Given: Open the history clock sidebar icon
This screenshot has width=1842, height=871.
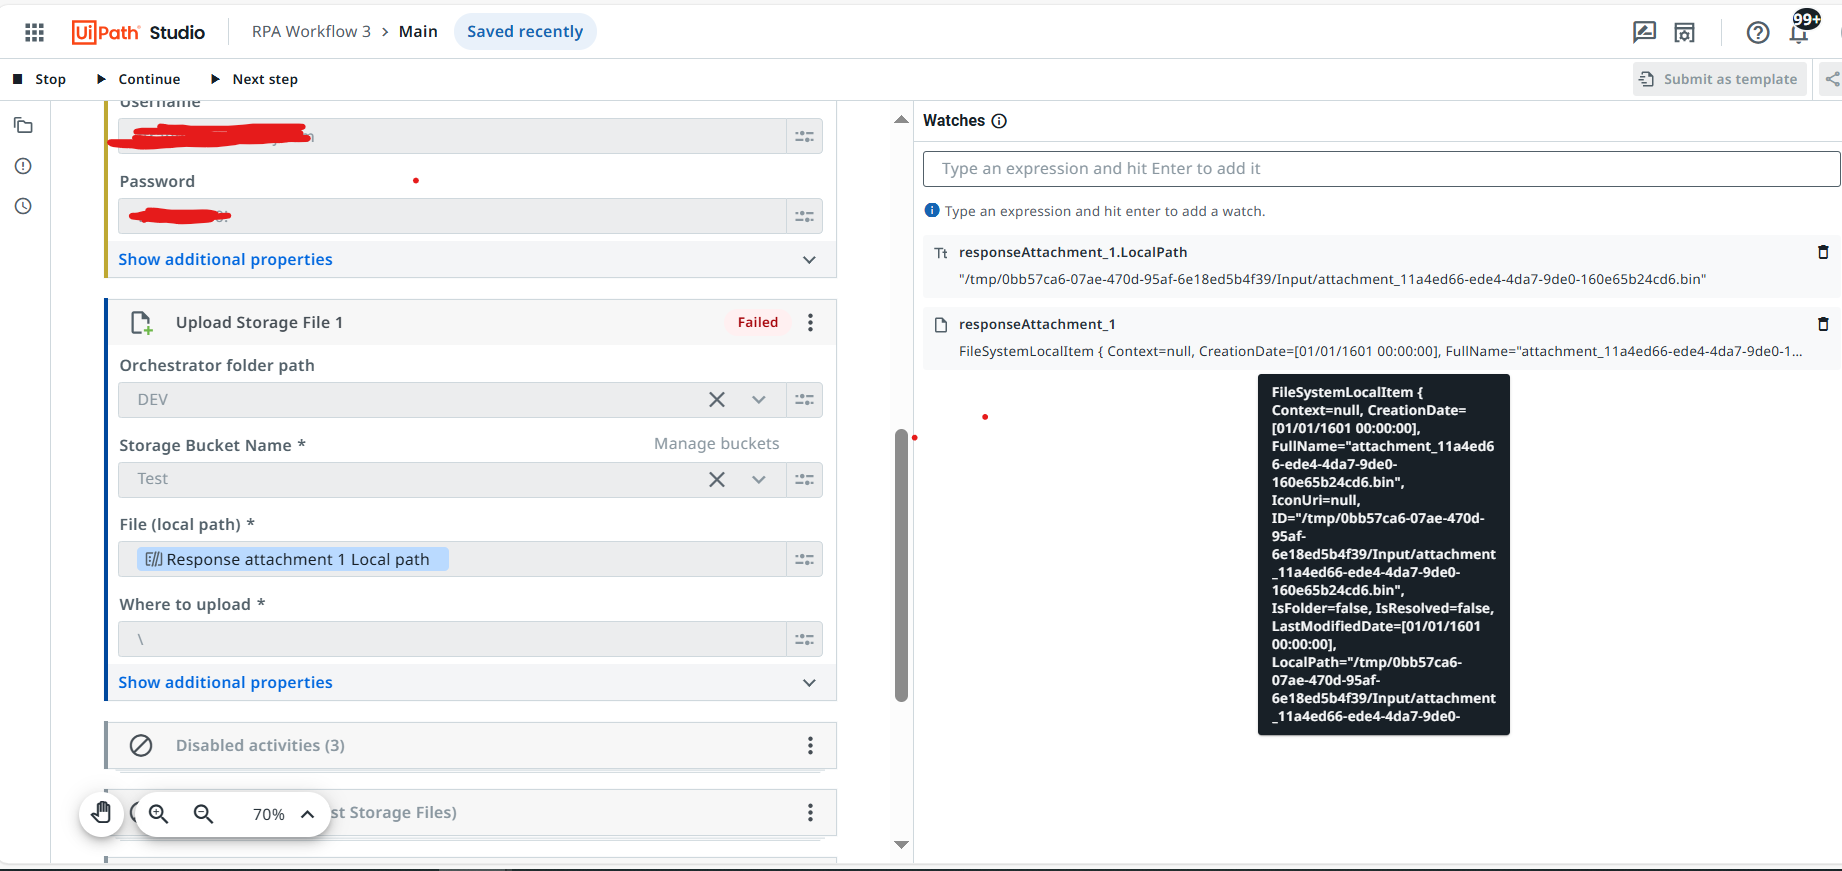Looking at the screenshot, I should click(23, 206).
